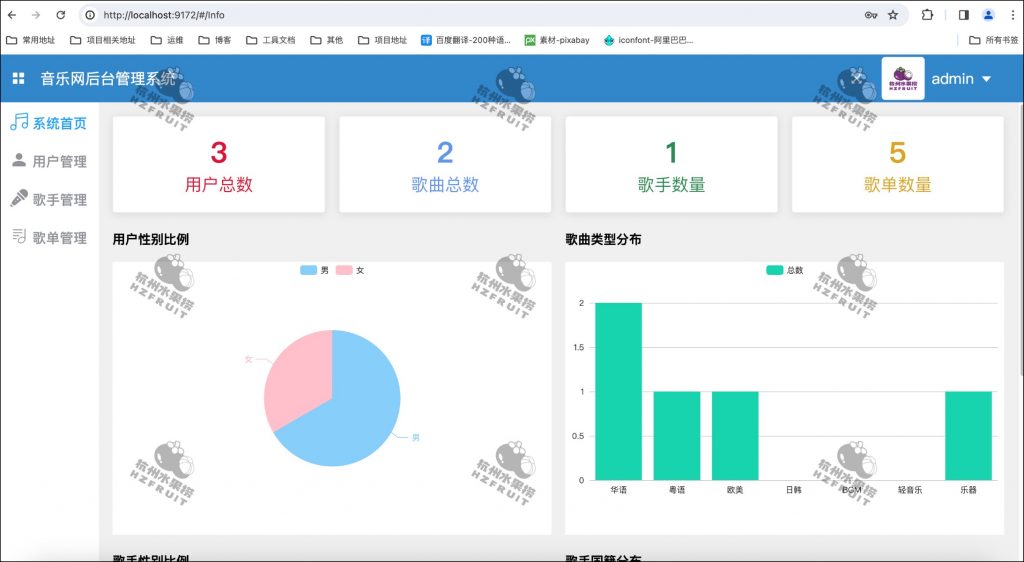Viewport: 1024px width, 562px height.
Task: Open the 工具文档 bookmark folder
Action: tap(270, 40)
